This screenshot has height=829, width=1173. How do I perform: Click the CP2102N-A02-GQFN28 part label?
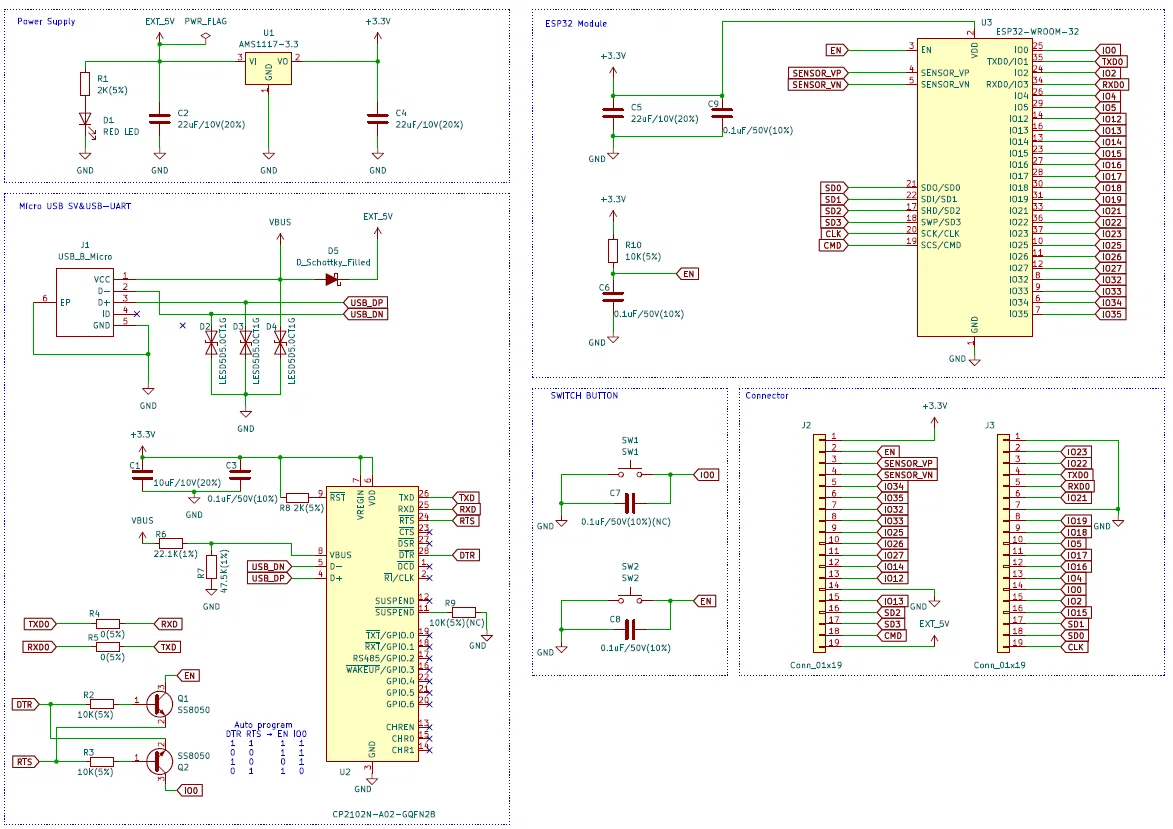(384, 814)
